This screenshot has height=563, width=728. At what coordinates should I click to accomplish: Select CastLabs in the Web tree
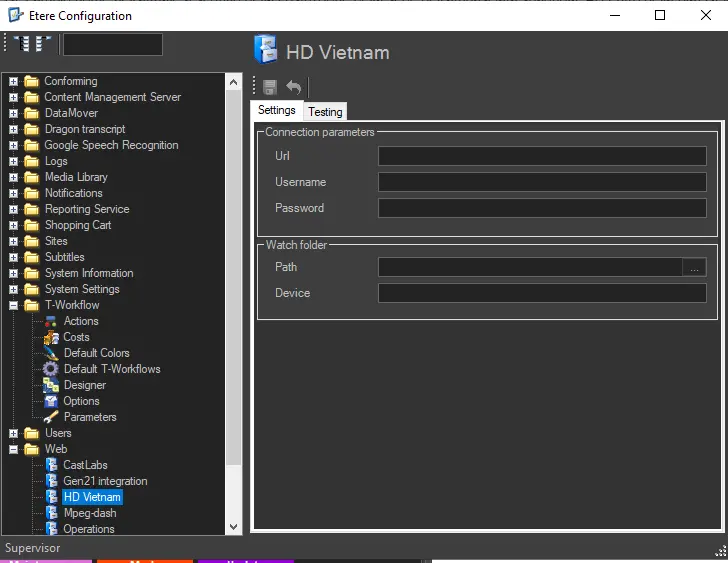point(85,465)
